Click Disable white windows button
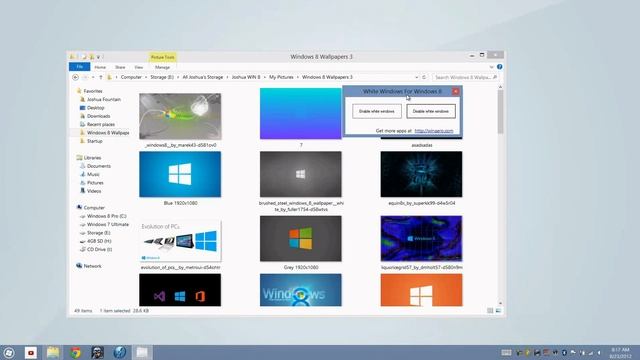Screen dimensions: 640x360 pos(431,111)
